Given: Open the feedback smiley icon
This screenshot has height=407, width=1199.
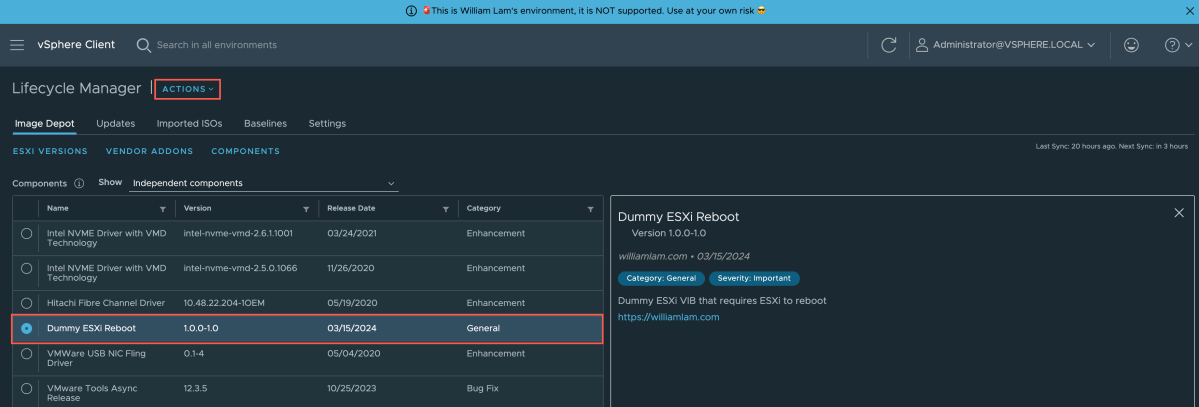Looking at the screenshot, I should 1131,45.
